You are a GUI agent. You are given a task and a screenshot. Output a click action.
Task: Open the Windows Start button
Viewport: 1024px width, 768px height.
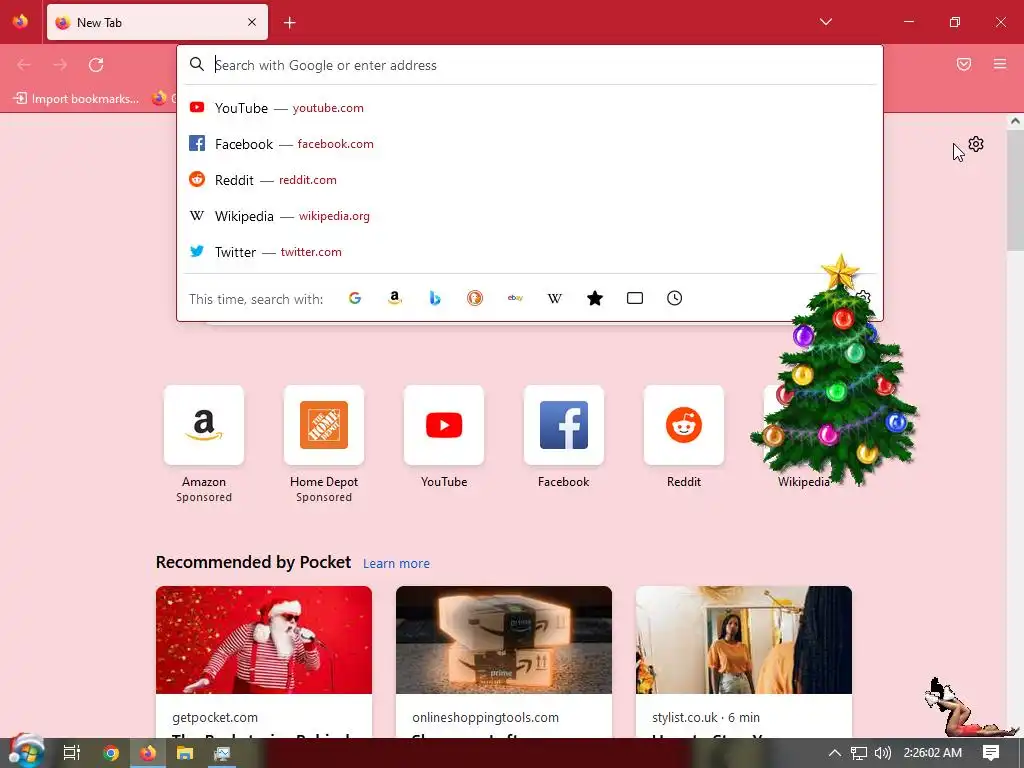25,752
